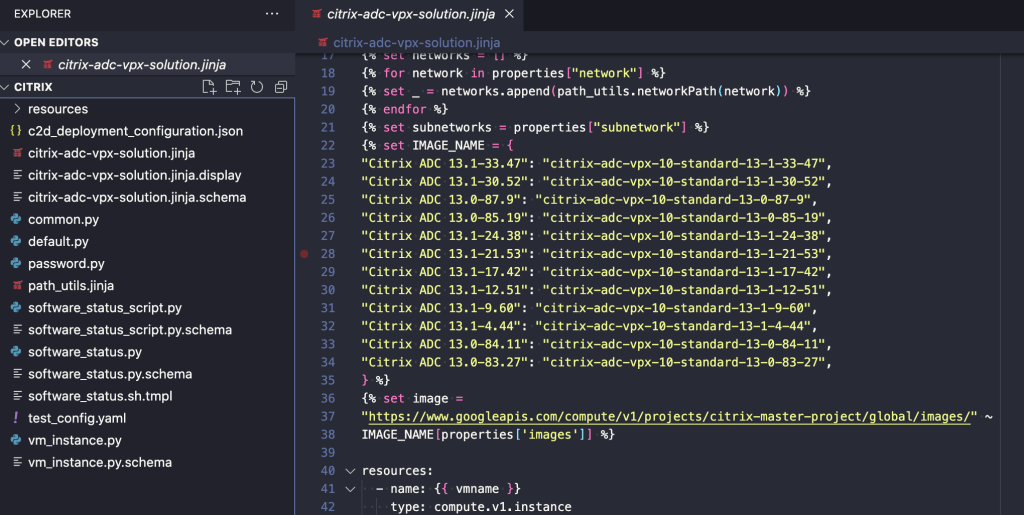Open c2d_deployment_configuration.json file
The image size is (1024, 515).
(135, 131)
